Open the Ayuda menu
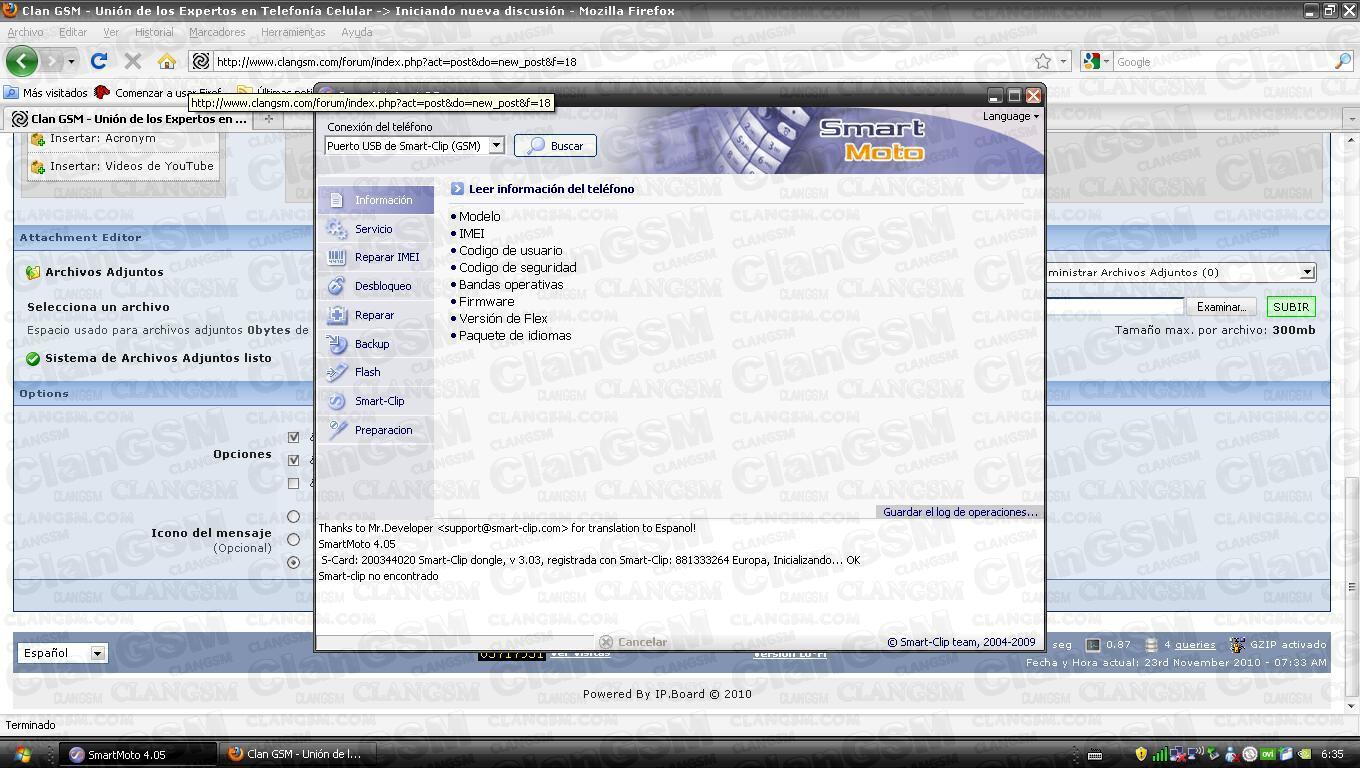 point(357,32)
